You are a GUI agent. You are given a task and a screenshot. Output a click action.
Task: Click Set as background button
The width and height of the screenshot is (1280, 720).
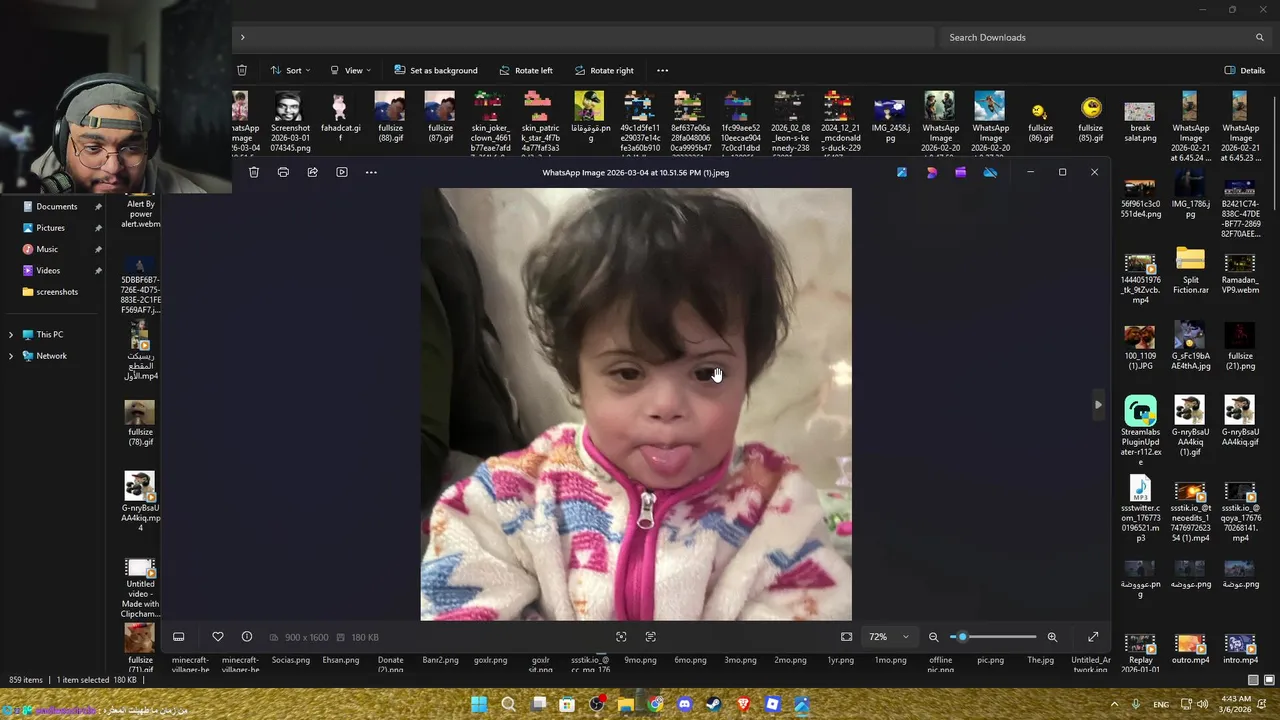(x=436, y=70)
